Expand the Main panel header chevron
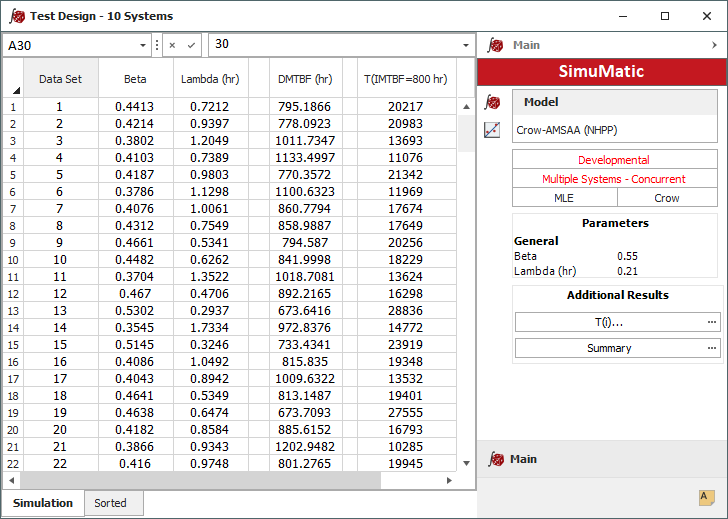 (714, 45)
